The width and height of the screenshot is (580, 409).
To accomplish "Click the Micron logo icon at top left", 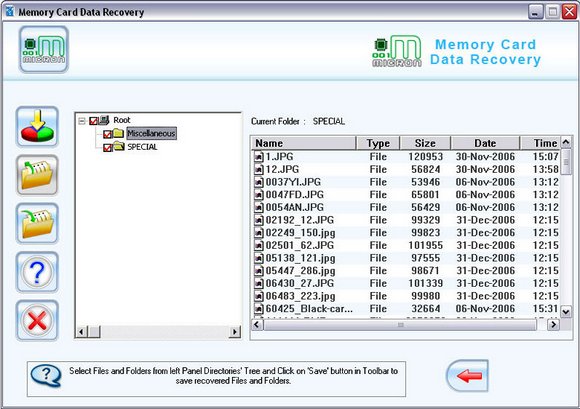I will 44,49.
